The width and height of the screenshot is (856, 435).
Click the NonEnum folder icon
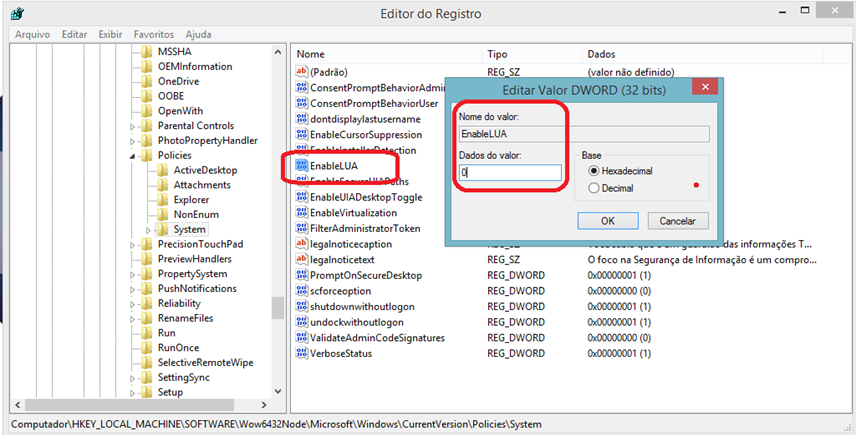[x=162, y=214]
